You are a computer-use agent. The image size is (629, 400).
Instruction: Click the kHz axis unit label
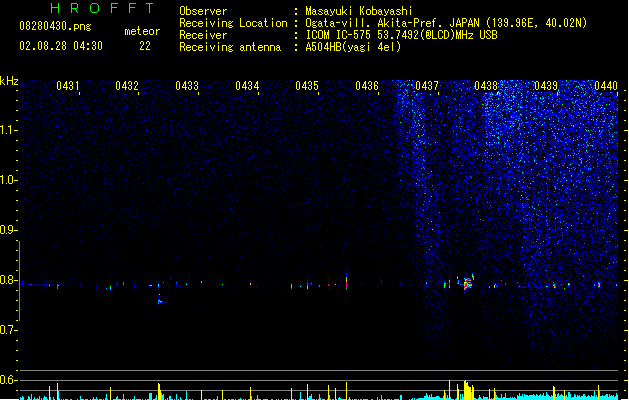[x=9, y=81]
